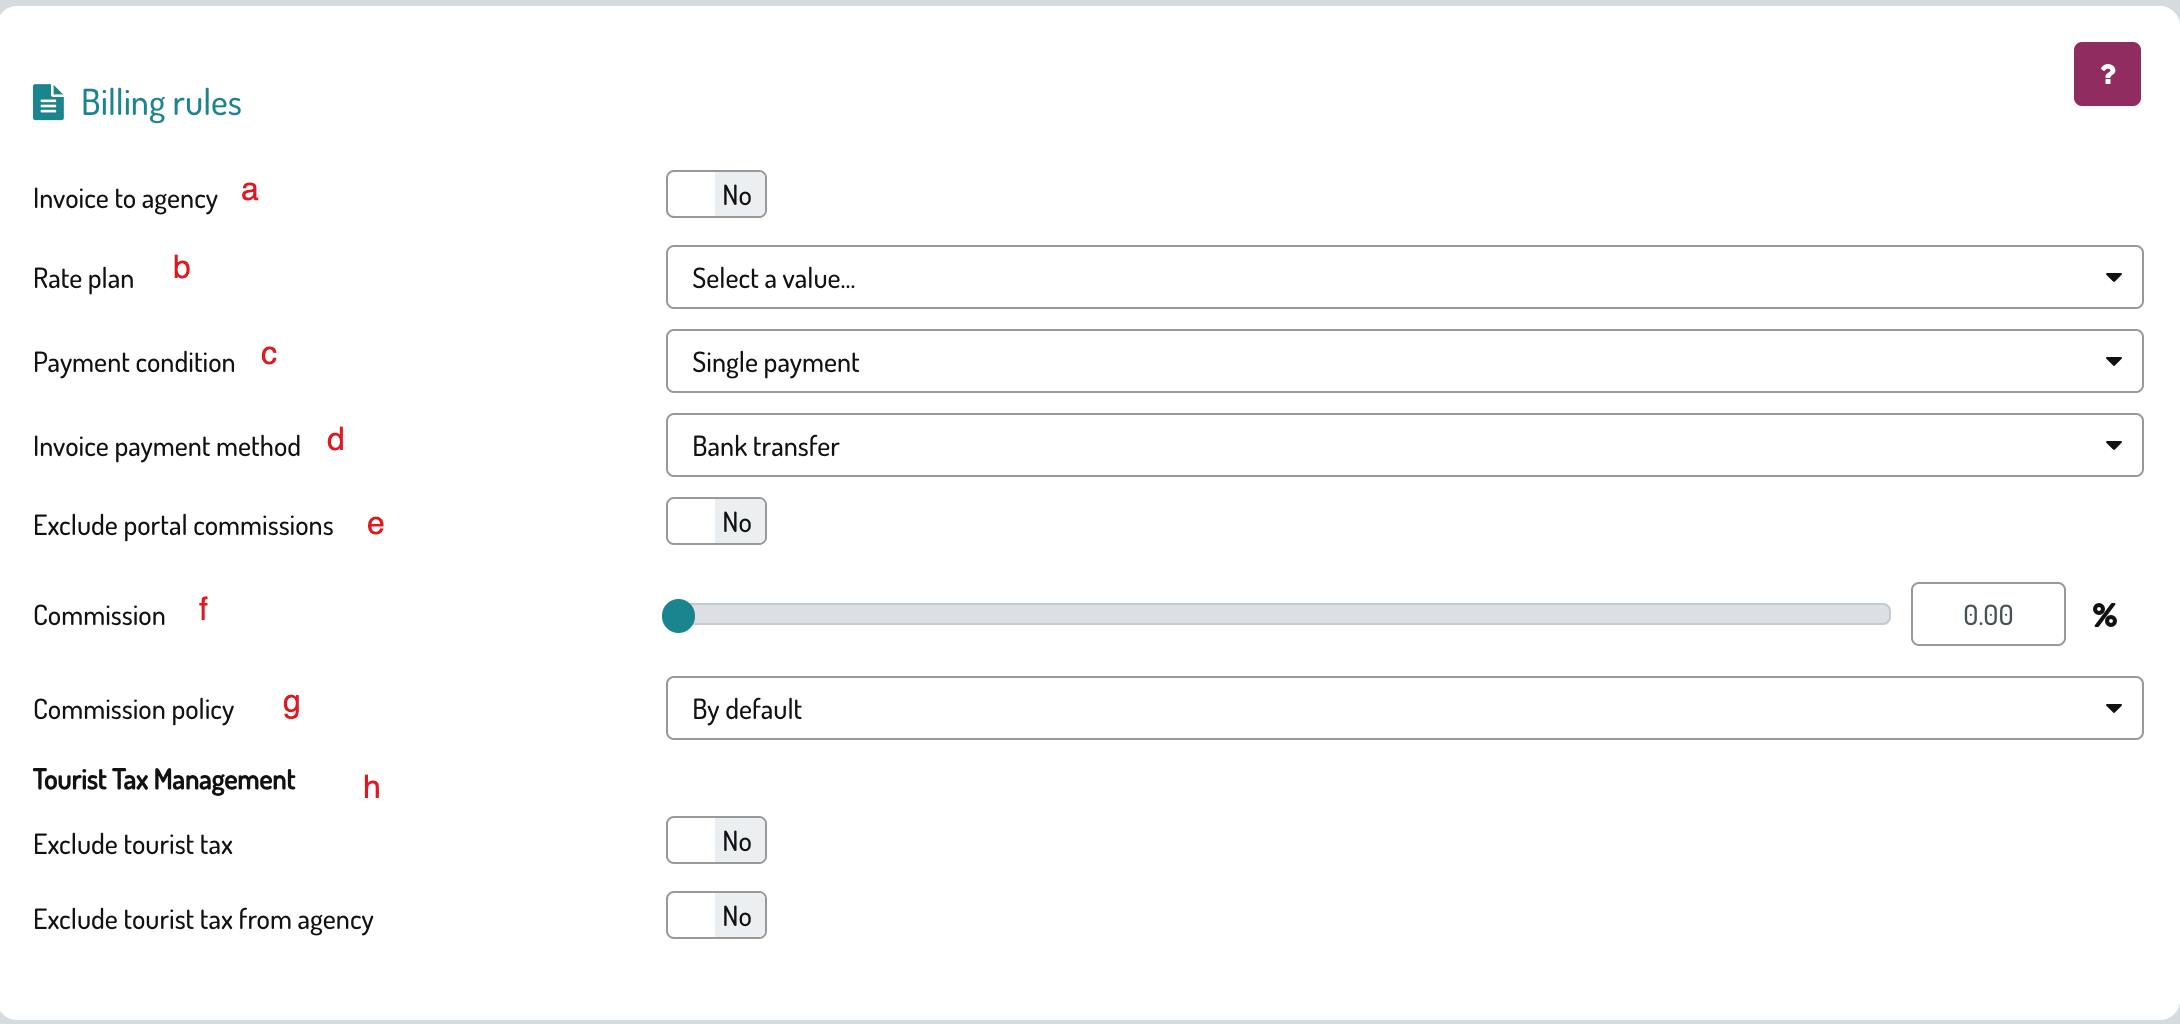Click the Rate plan dropdown arrow
This screenshot has width=2180, height=1024.
tap(2113, 277)
